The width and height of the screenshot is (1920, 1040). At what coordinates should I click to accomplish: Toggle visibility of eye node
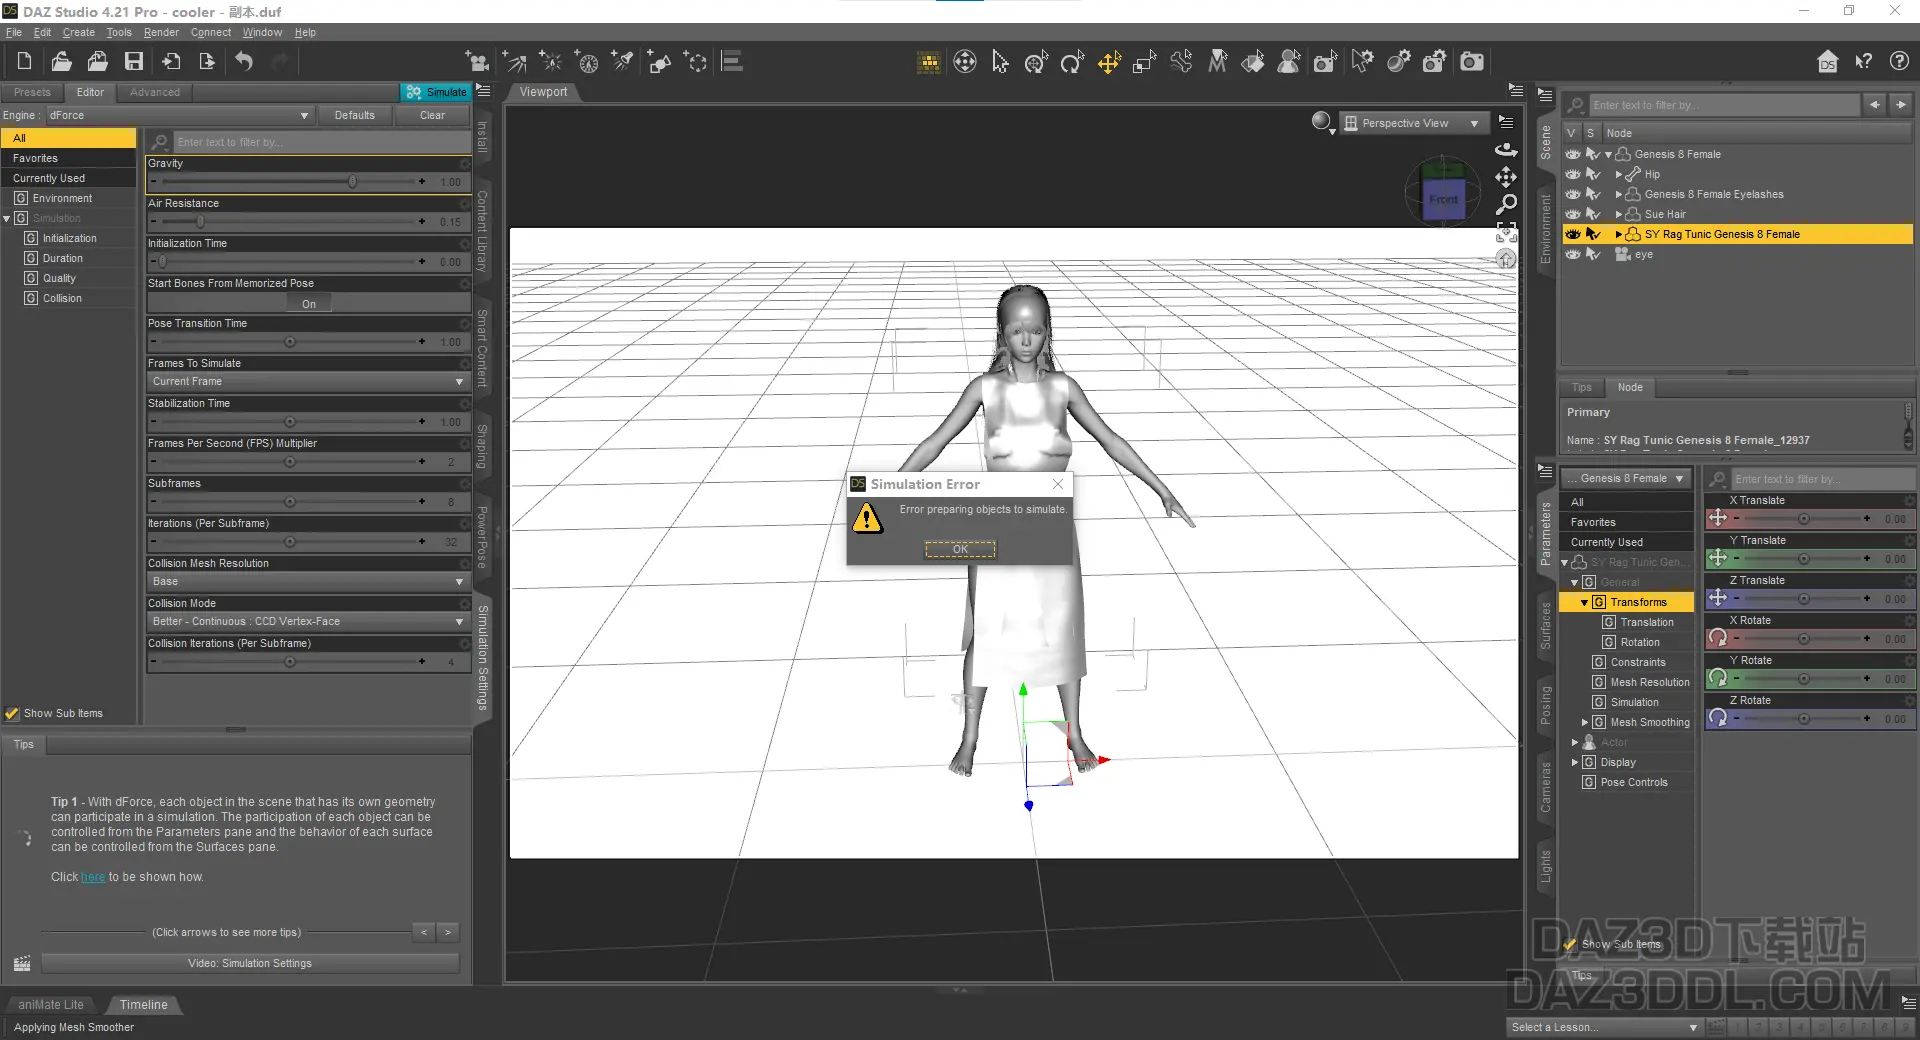click(x=1573, y=254)
